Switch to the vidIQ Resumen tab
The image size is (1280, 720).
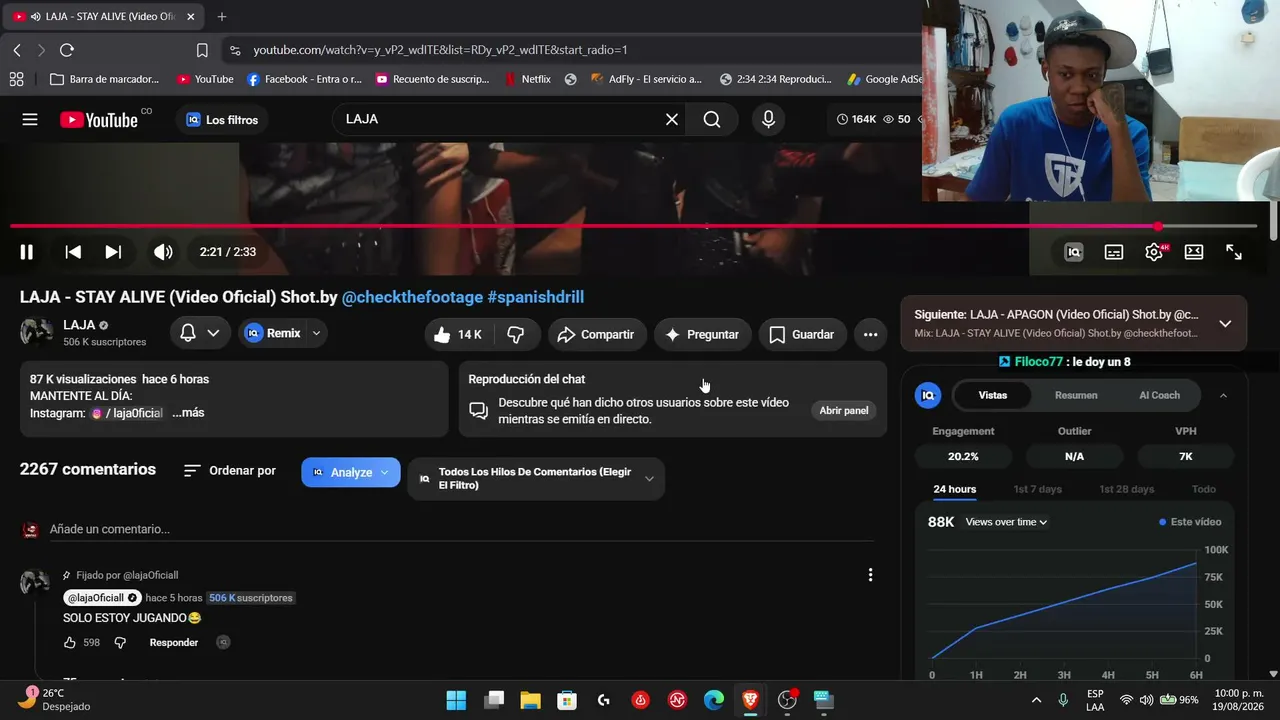[x=1076, y=395]
